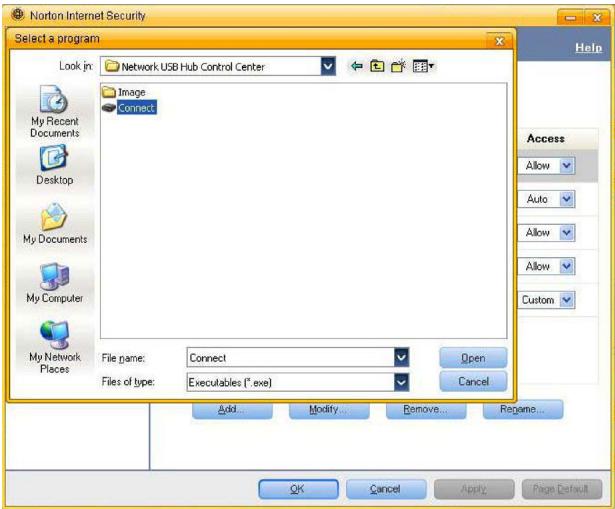Click the Add... button
The width and height of the screenshot is (615, 509).
click(x=232, y=409)
